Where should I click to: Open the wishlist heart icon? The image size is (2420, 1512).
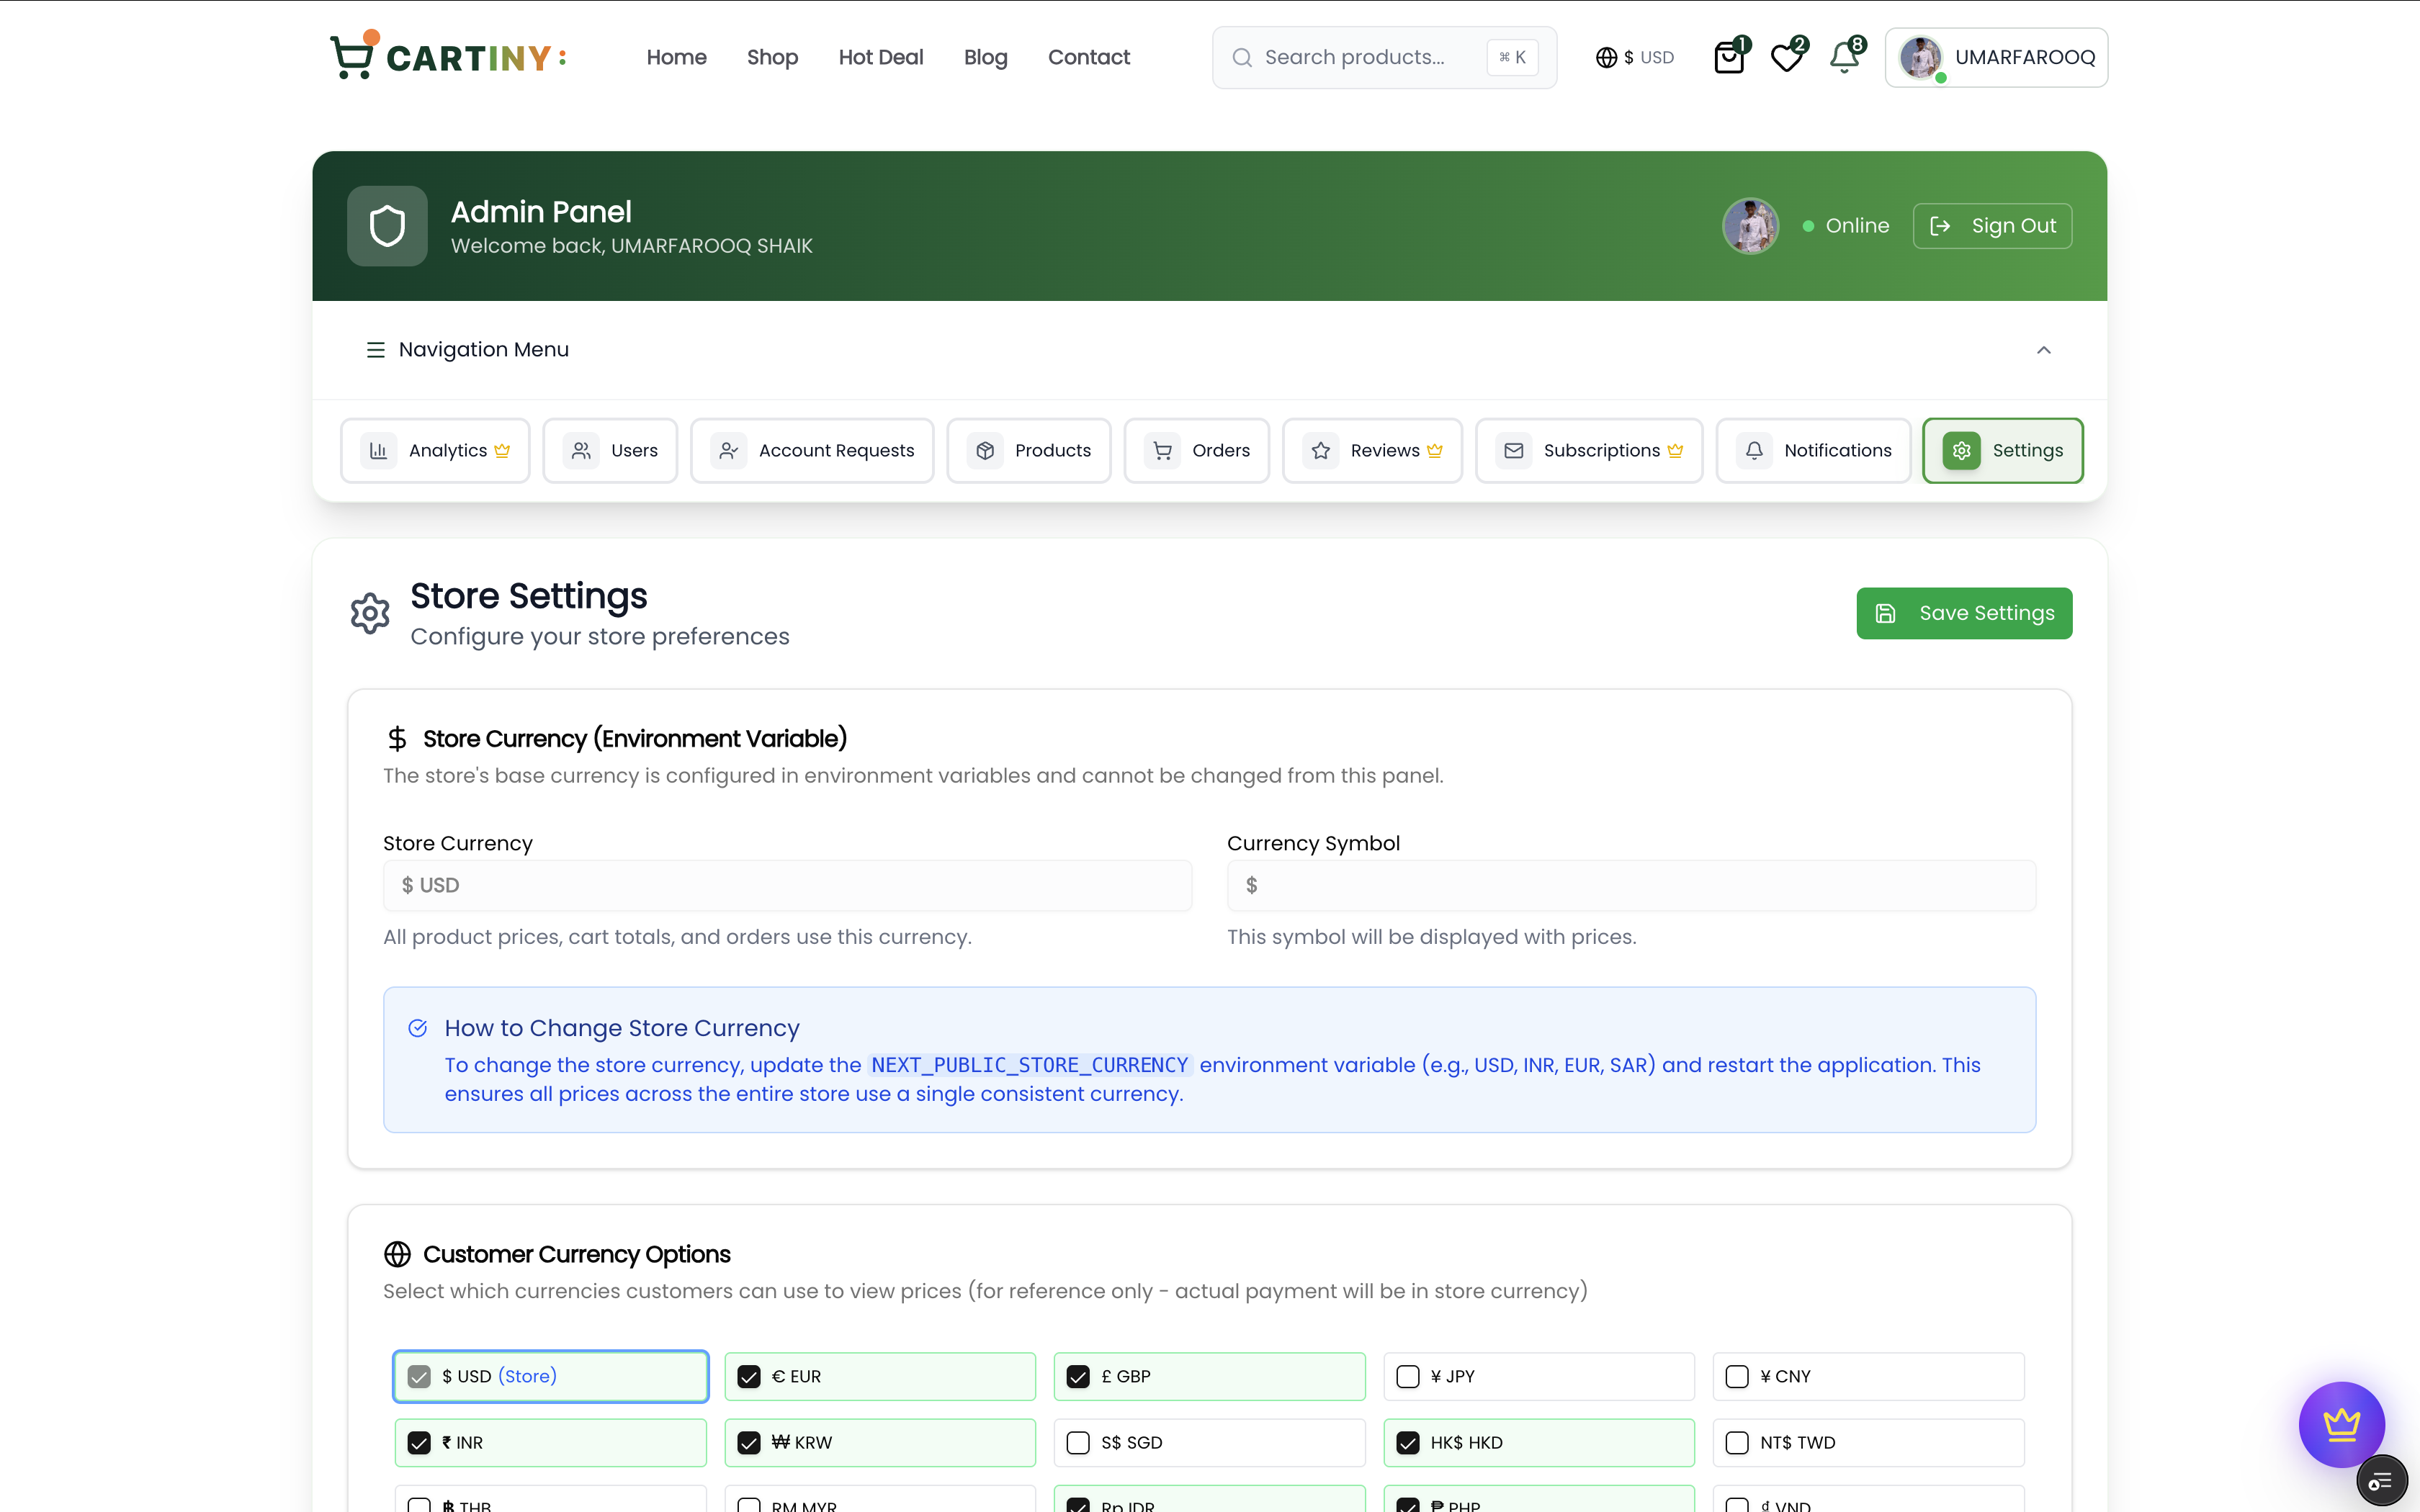(1786, 57)
